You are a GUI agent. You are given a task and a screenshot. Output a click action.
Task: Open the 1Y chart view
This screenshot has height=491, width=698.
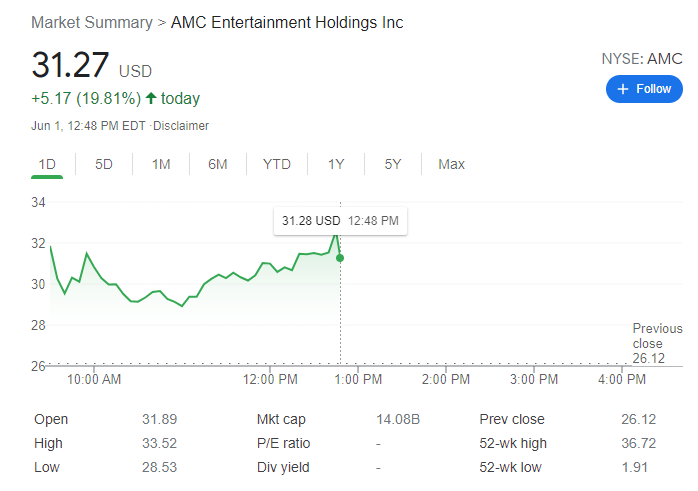336,164
